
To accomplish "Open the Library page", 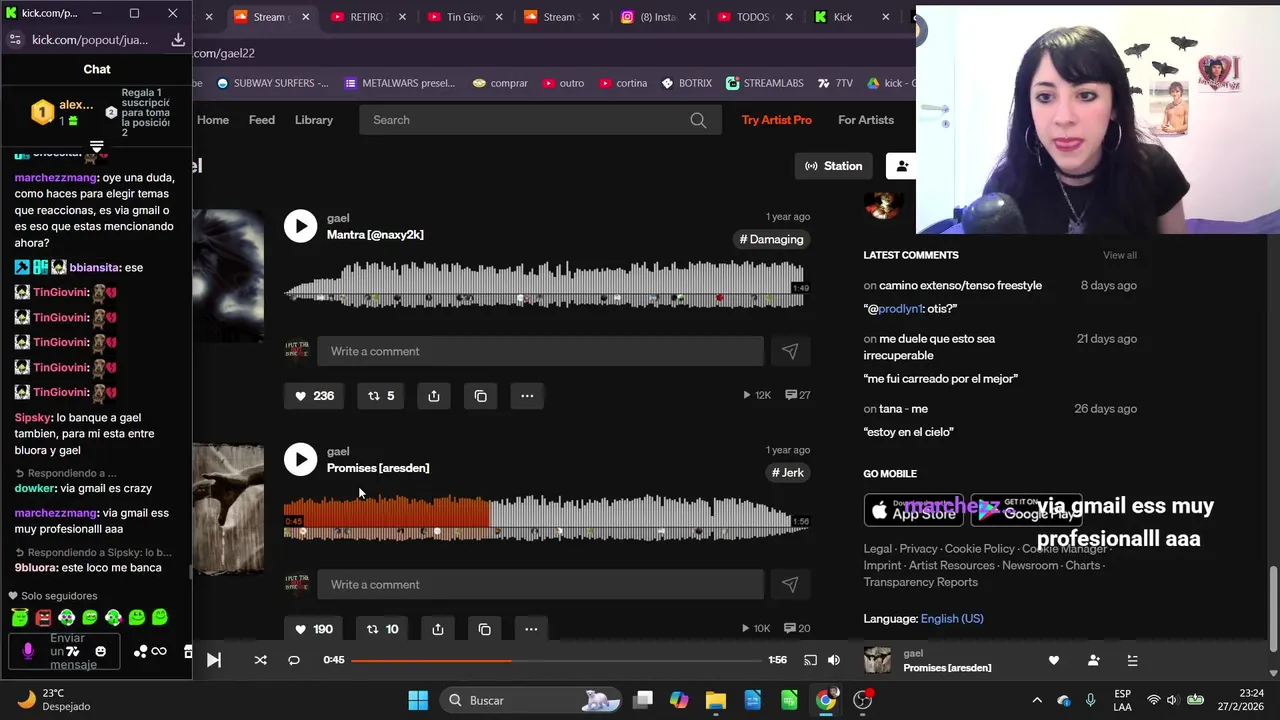I will click(x=314, y=120).
